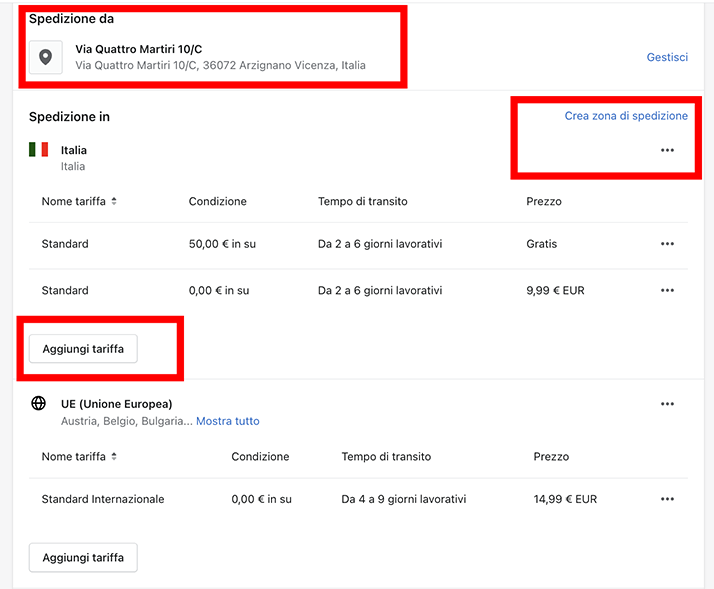Click Da 4 a 9 giorni lavorativi

click(x=404, y=499)
